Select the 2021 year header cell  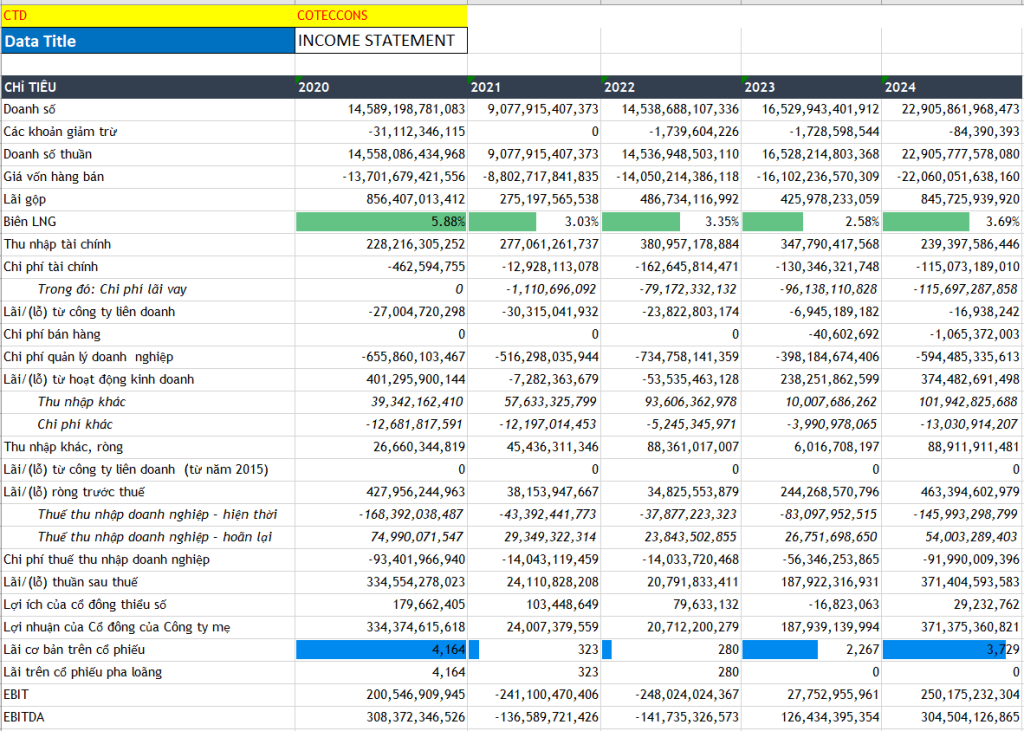tap(534, 87)
